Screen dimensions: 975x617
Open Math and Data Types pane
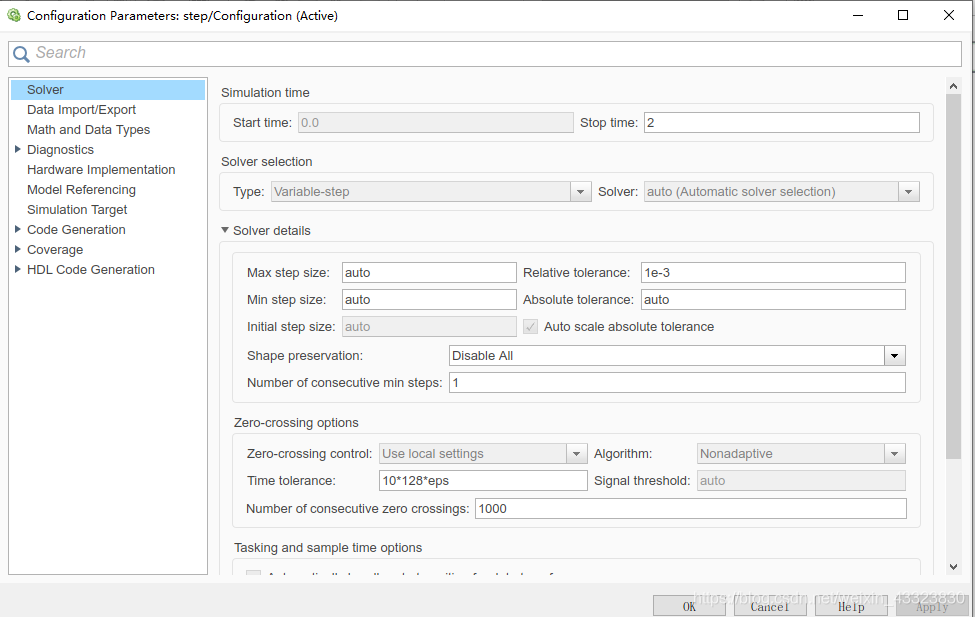coord(88,129)
